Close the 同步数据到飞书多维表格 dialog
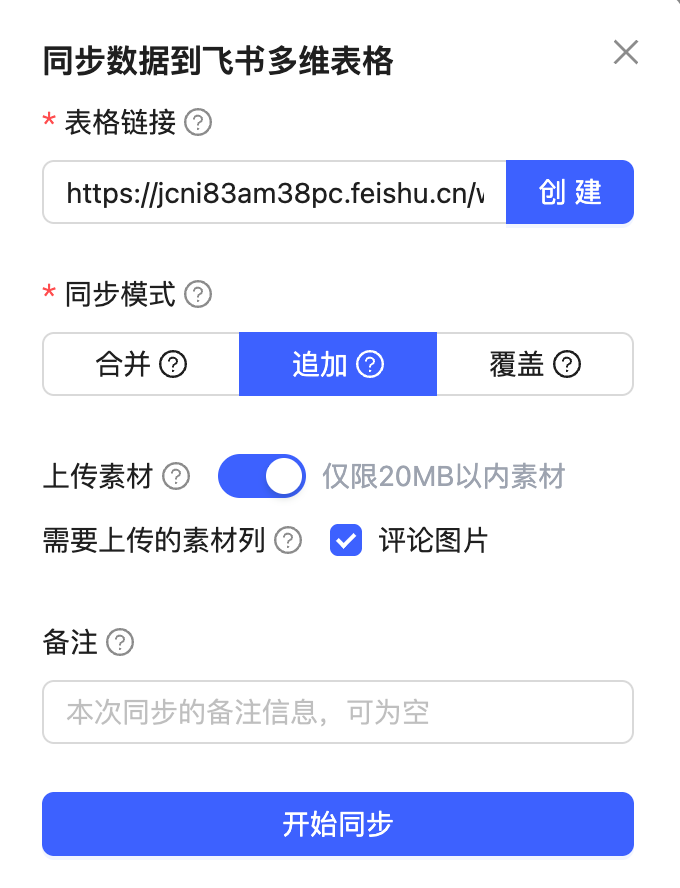Viewport: 680px width, 888px height. point(626,53)
